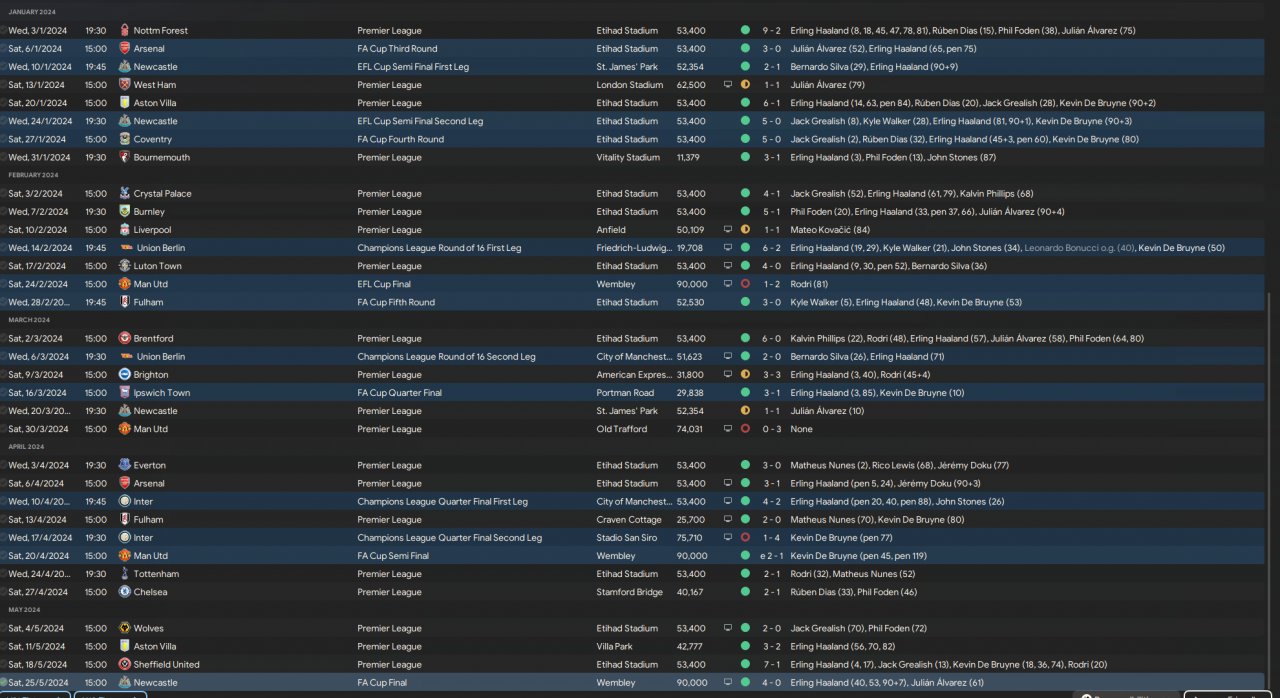Viewport: 1280px width, 698px height.
Task: Open Newcastle team from the FA Cup Final row
Action: tap(155, 682)
